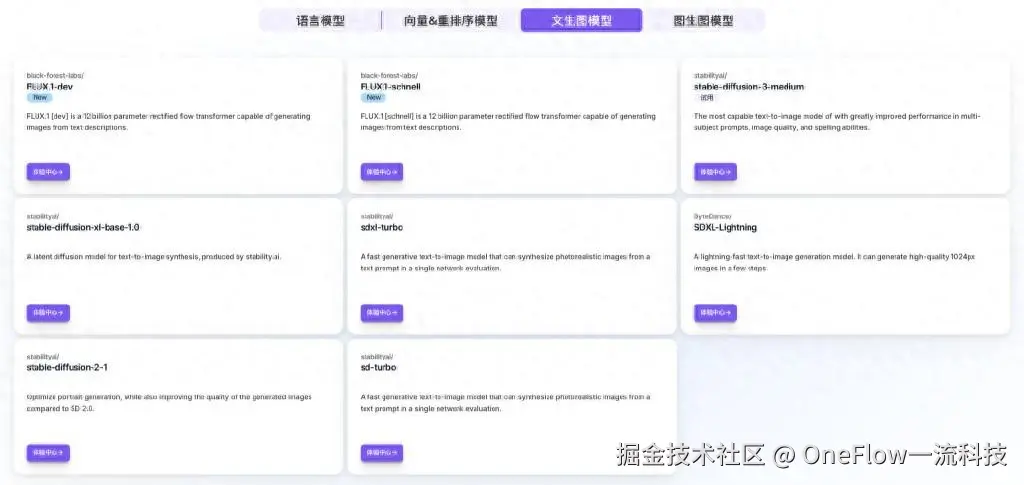Open 体验中心 for sd-turbo
1024x485 pixels.
click(382, 453)
